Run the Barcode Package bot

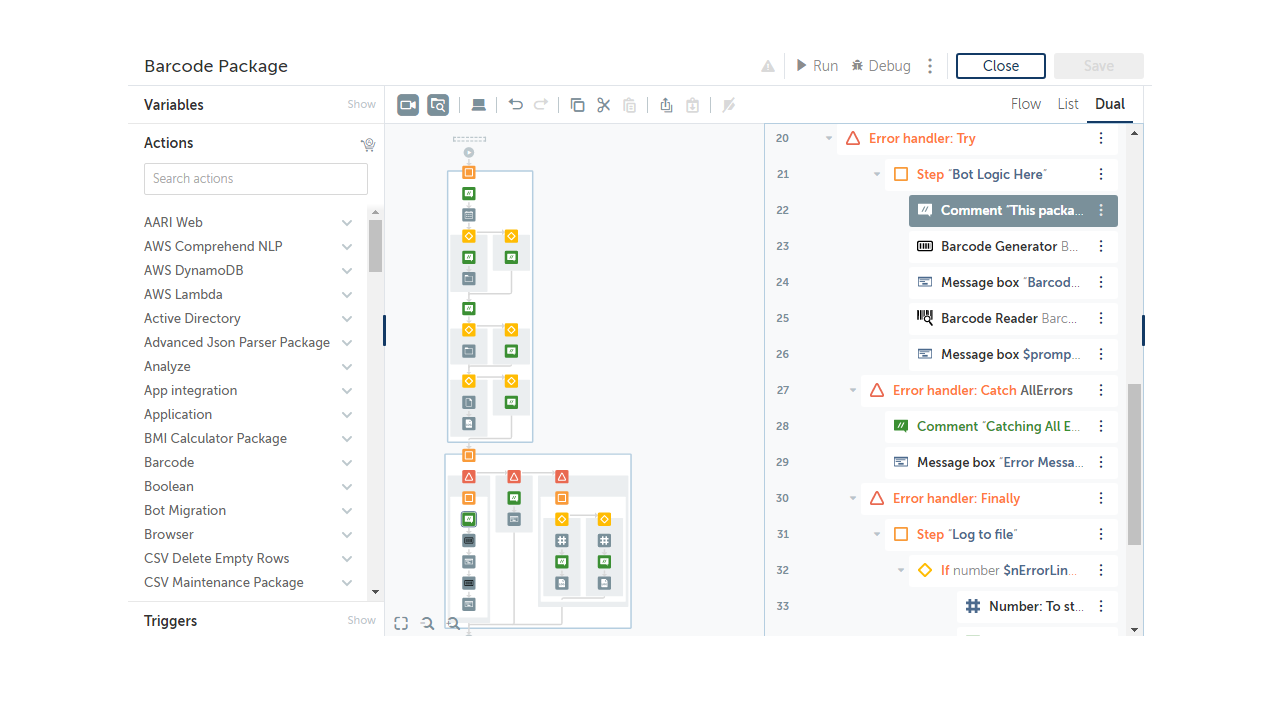817,66
